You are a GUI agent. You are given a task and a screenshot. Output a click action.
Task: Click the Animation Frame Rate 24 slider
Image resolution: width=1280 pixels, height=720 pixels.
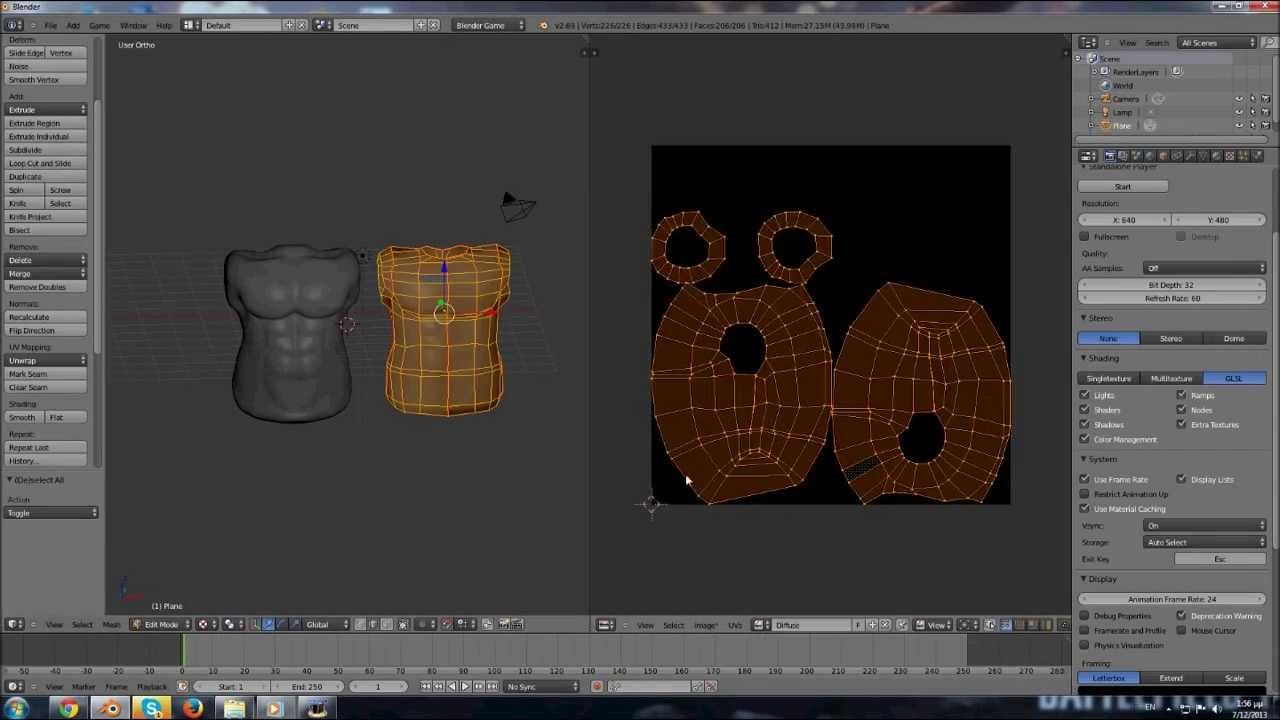pos(1170,598)
